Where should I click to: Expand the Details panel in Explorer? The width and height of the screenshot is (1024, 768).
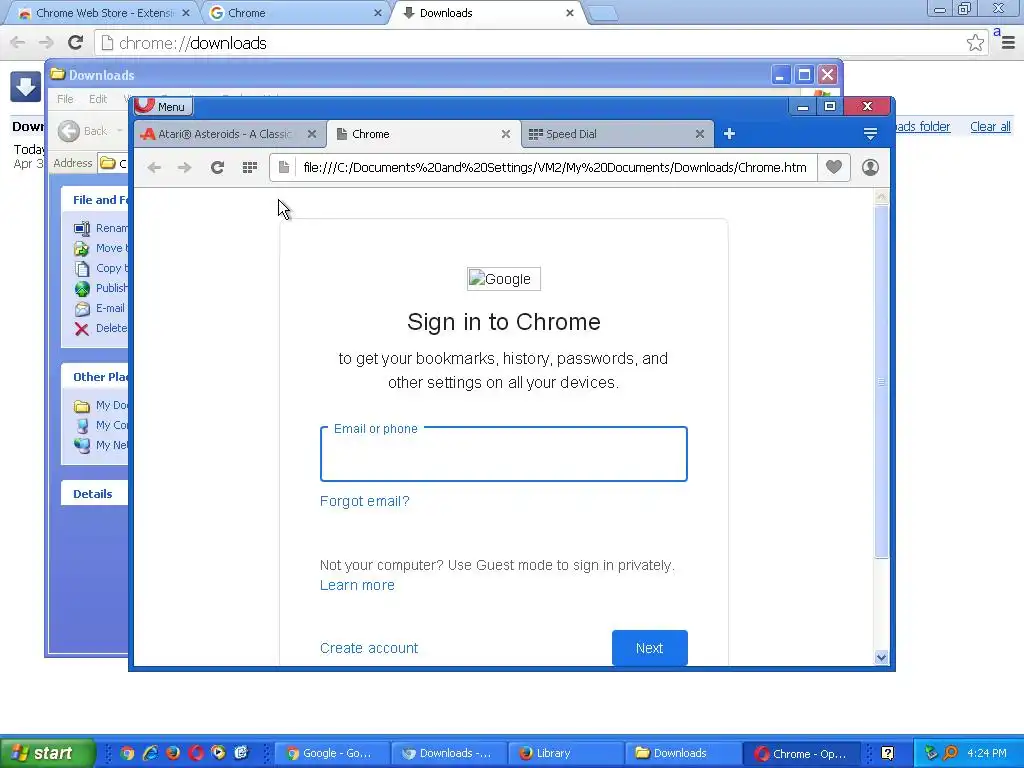point(93,494)
